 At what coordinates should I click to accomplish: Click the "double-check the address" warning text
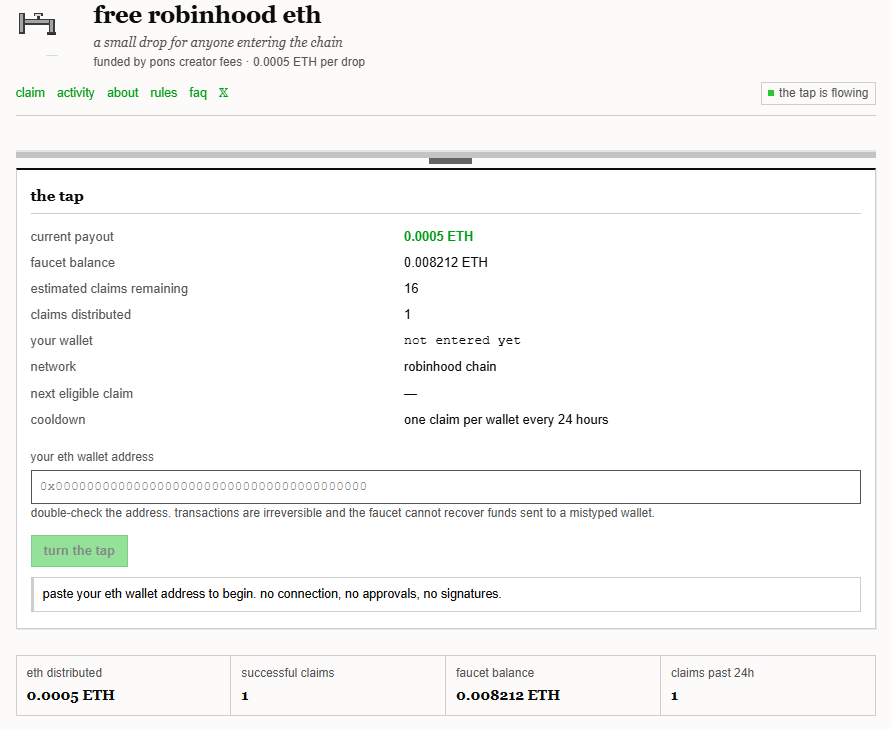click(342, 513)
